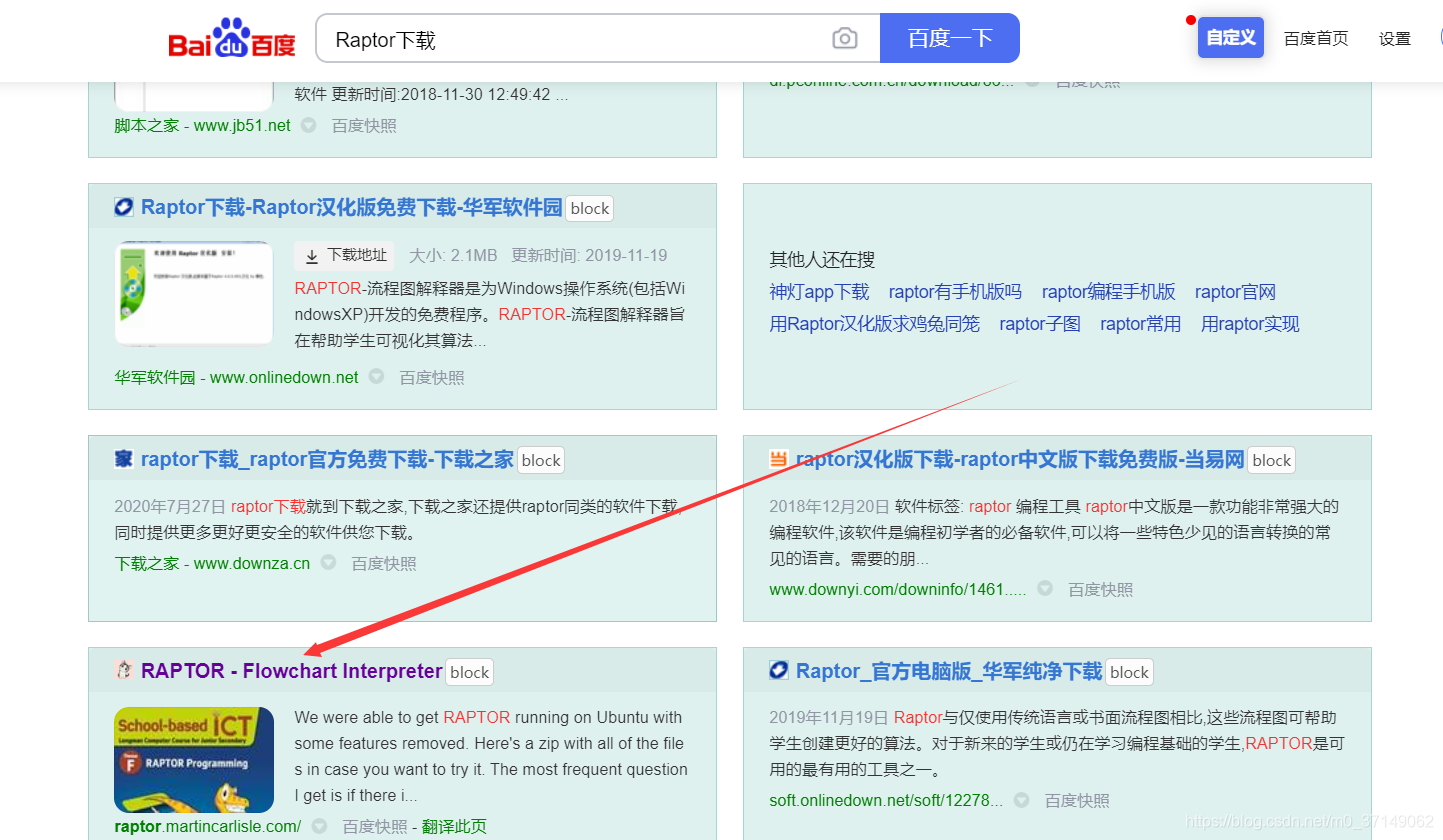The height and width of the screenshot is (840, 1443).
Task: Click related search raptor官网
Action: 1236,292
